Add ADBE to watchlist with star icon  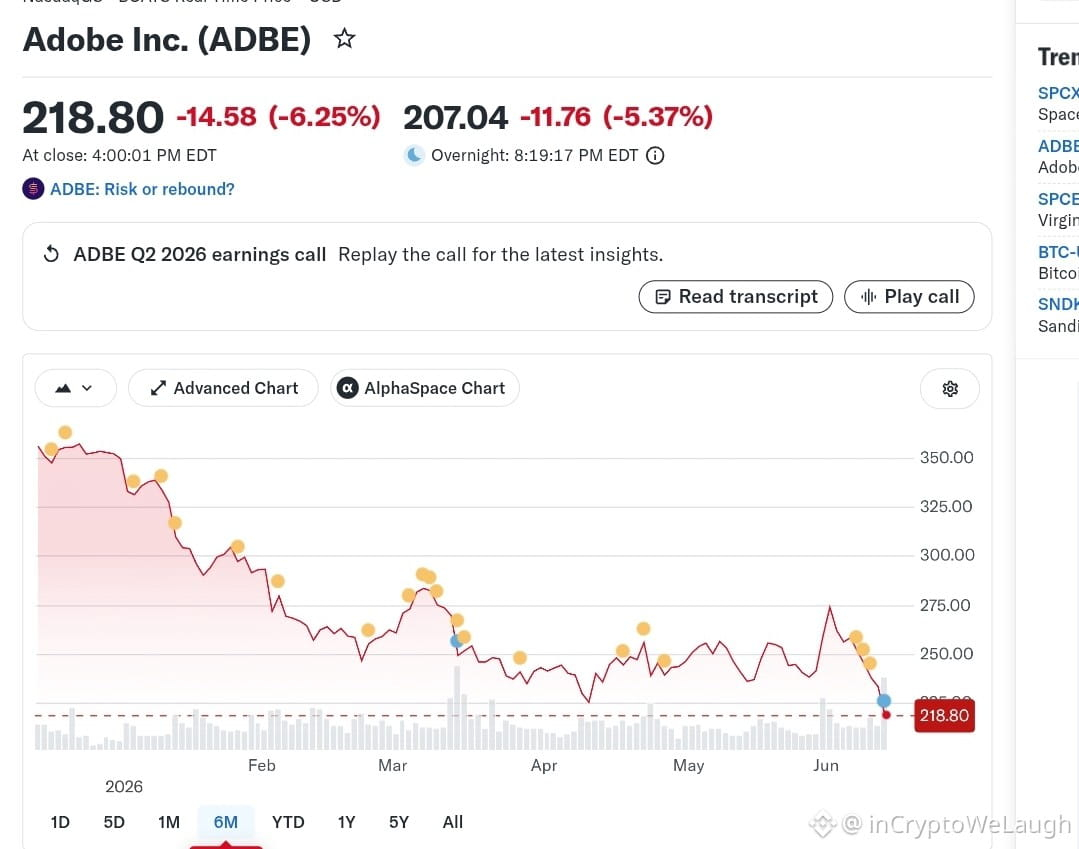click(344, 39)
